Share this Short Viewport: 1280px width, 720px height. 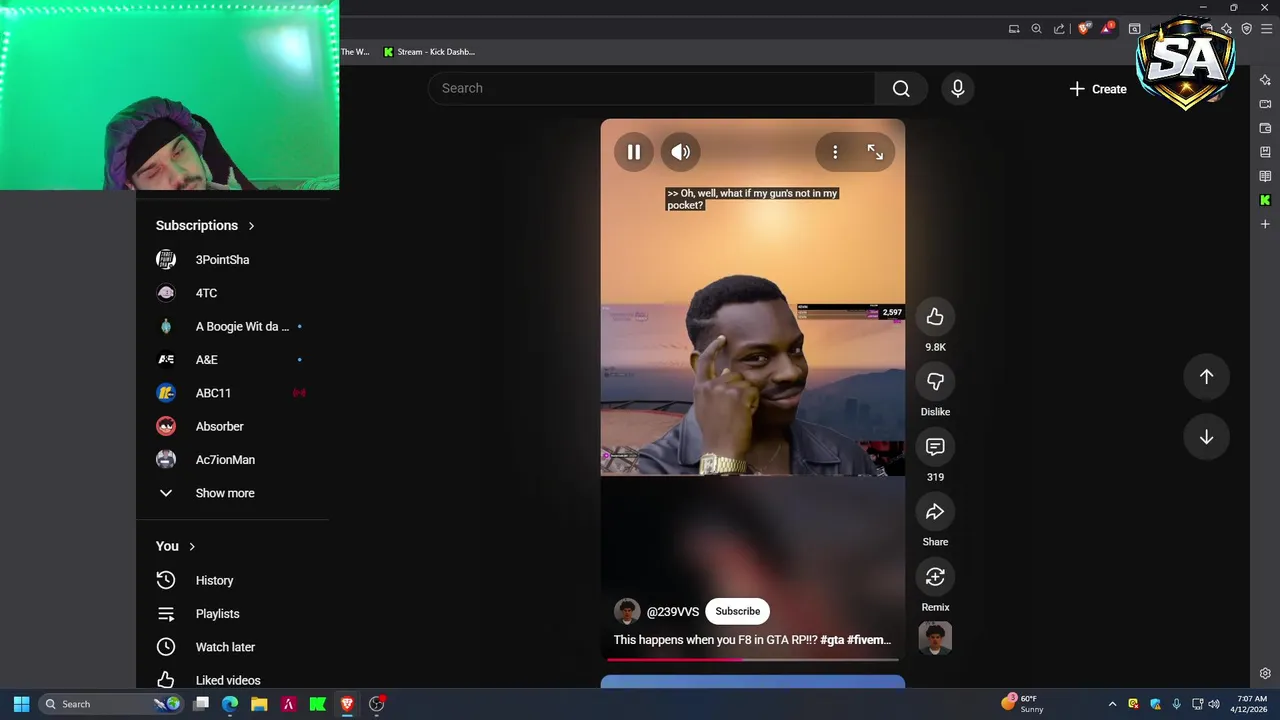[x=935, y=512]
